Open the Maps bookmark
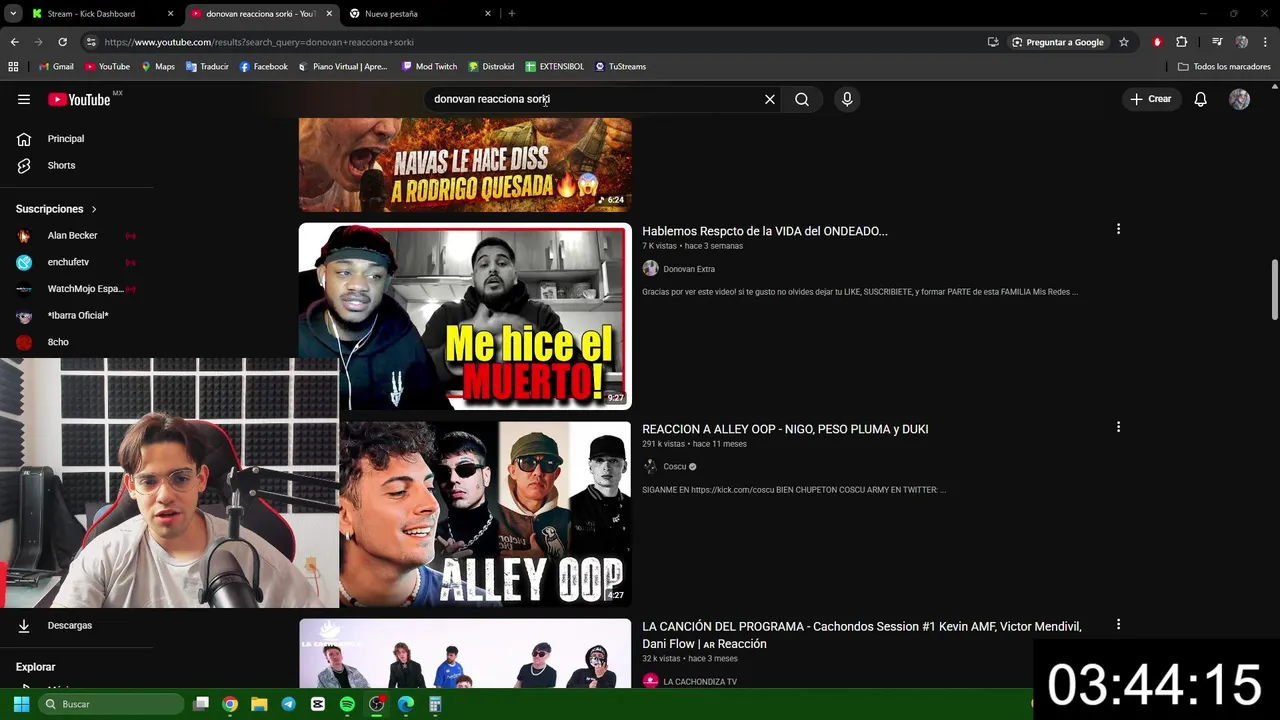Viewport: 1280px width, 720px height. tap(158, 67)
